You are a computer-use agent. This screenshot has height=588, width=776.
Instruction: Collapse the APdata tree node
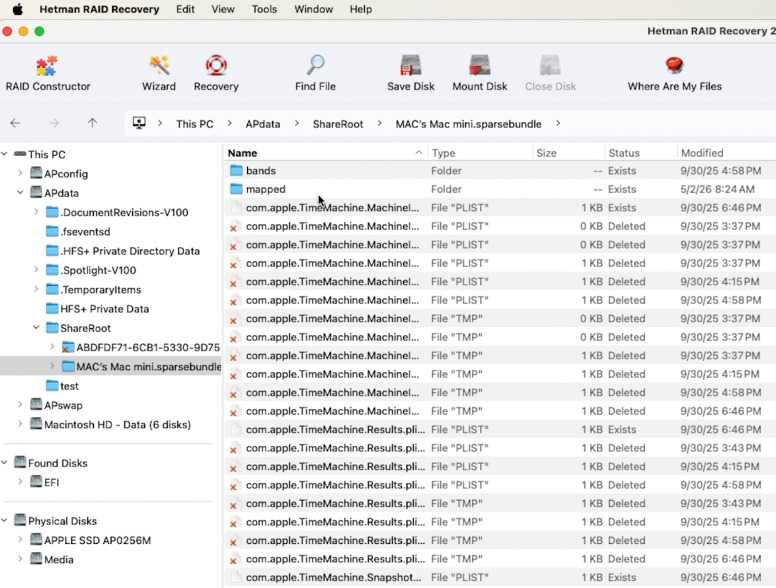click(x=20, y=193)
